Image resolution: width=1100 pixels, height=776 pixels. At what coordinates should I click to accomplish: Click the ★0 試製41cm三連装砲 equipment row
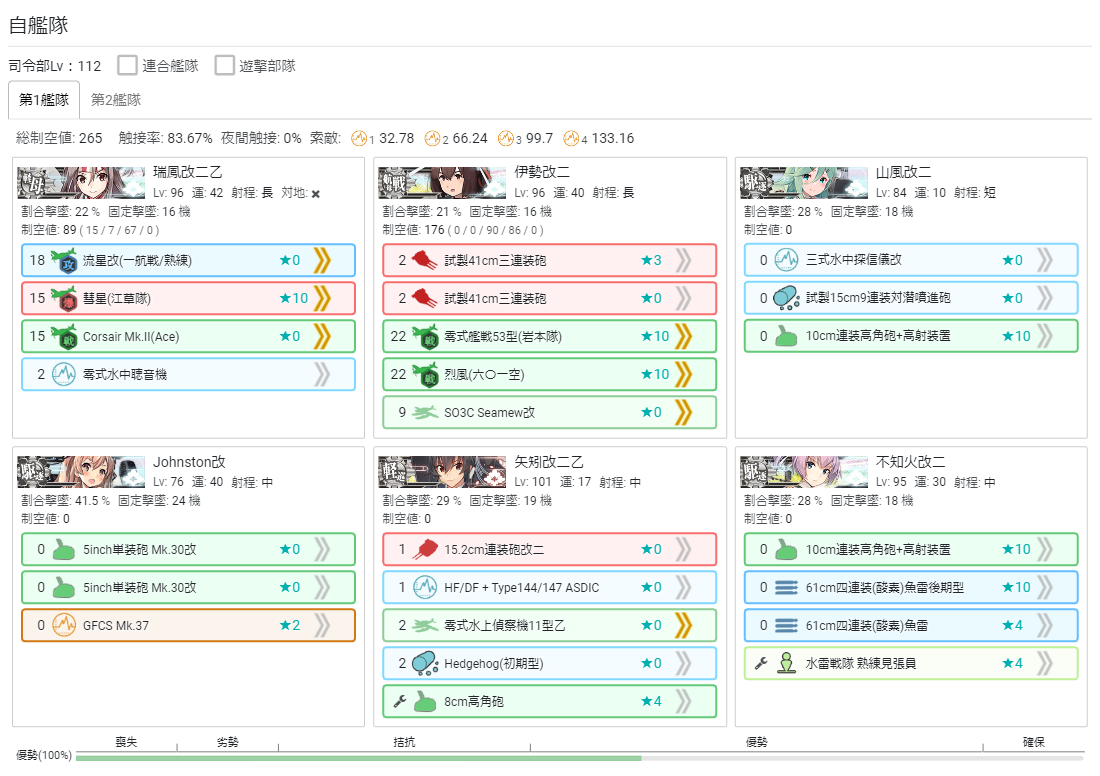coord(549,298)
